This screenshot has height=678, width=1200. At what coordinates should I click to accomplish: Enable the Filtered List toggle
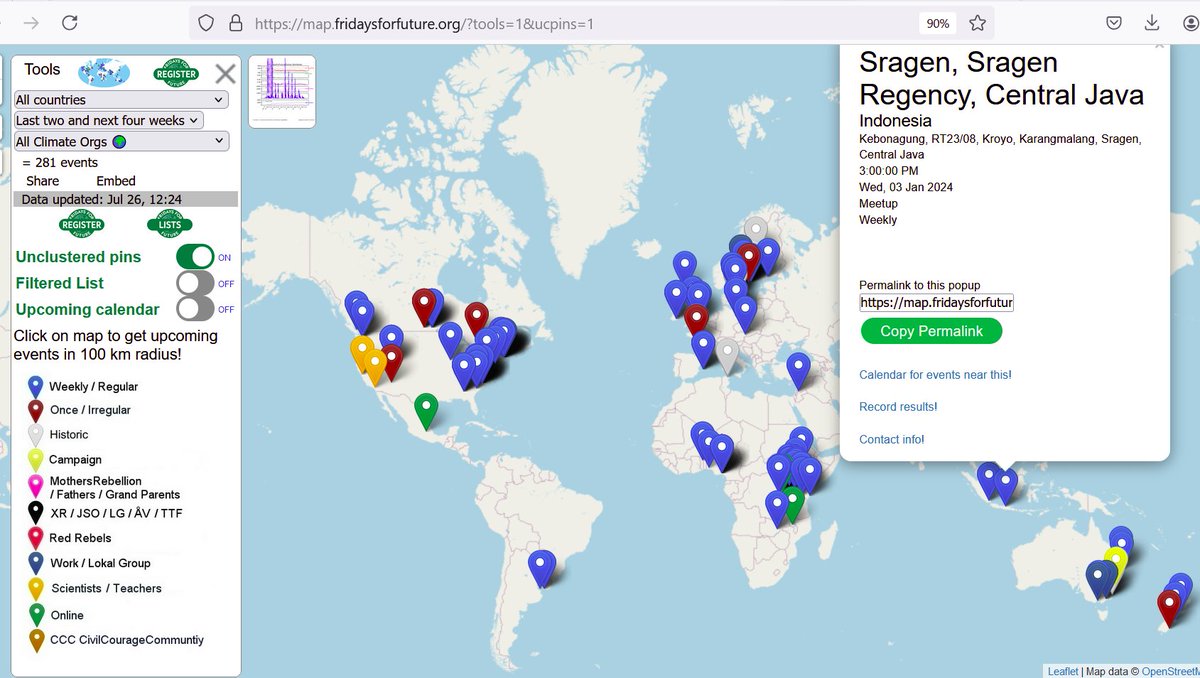[196, 283]
